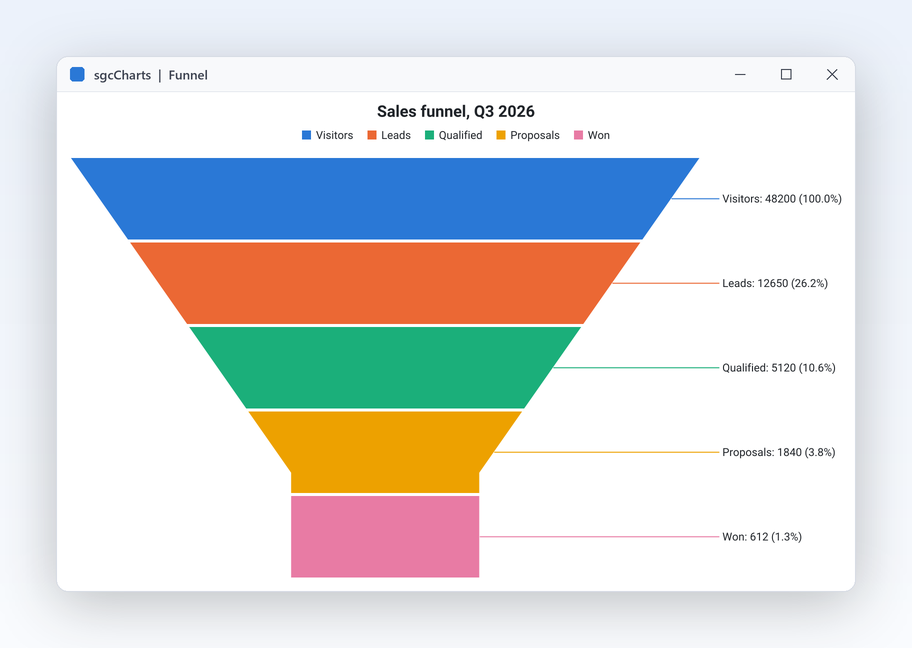Click the Qualified legend label
This screenshot has width=912, height=648.
(x=461, y=135)
